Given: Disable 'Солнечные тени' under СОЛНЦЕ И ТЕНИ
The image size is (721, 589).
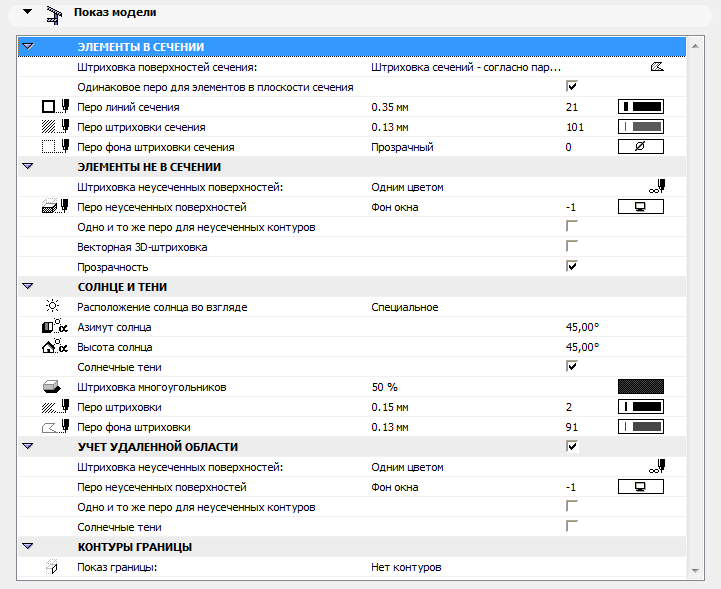Looking at the screenshot, I should pyautogui.click(x=572, y=366).
